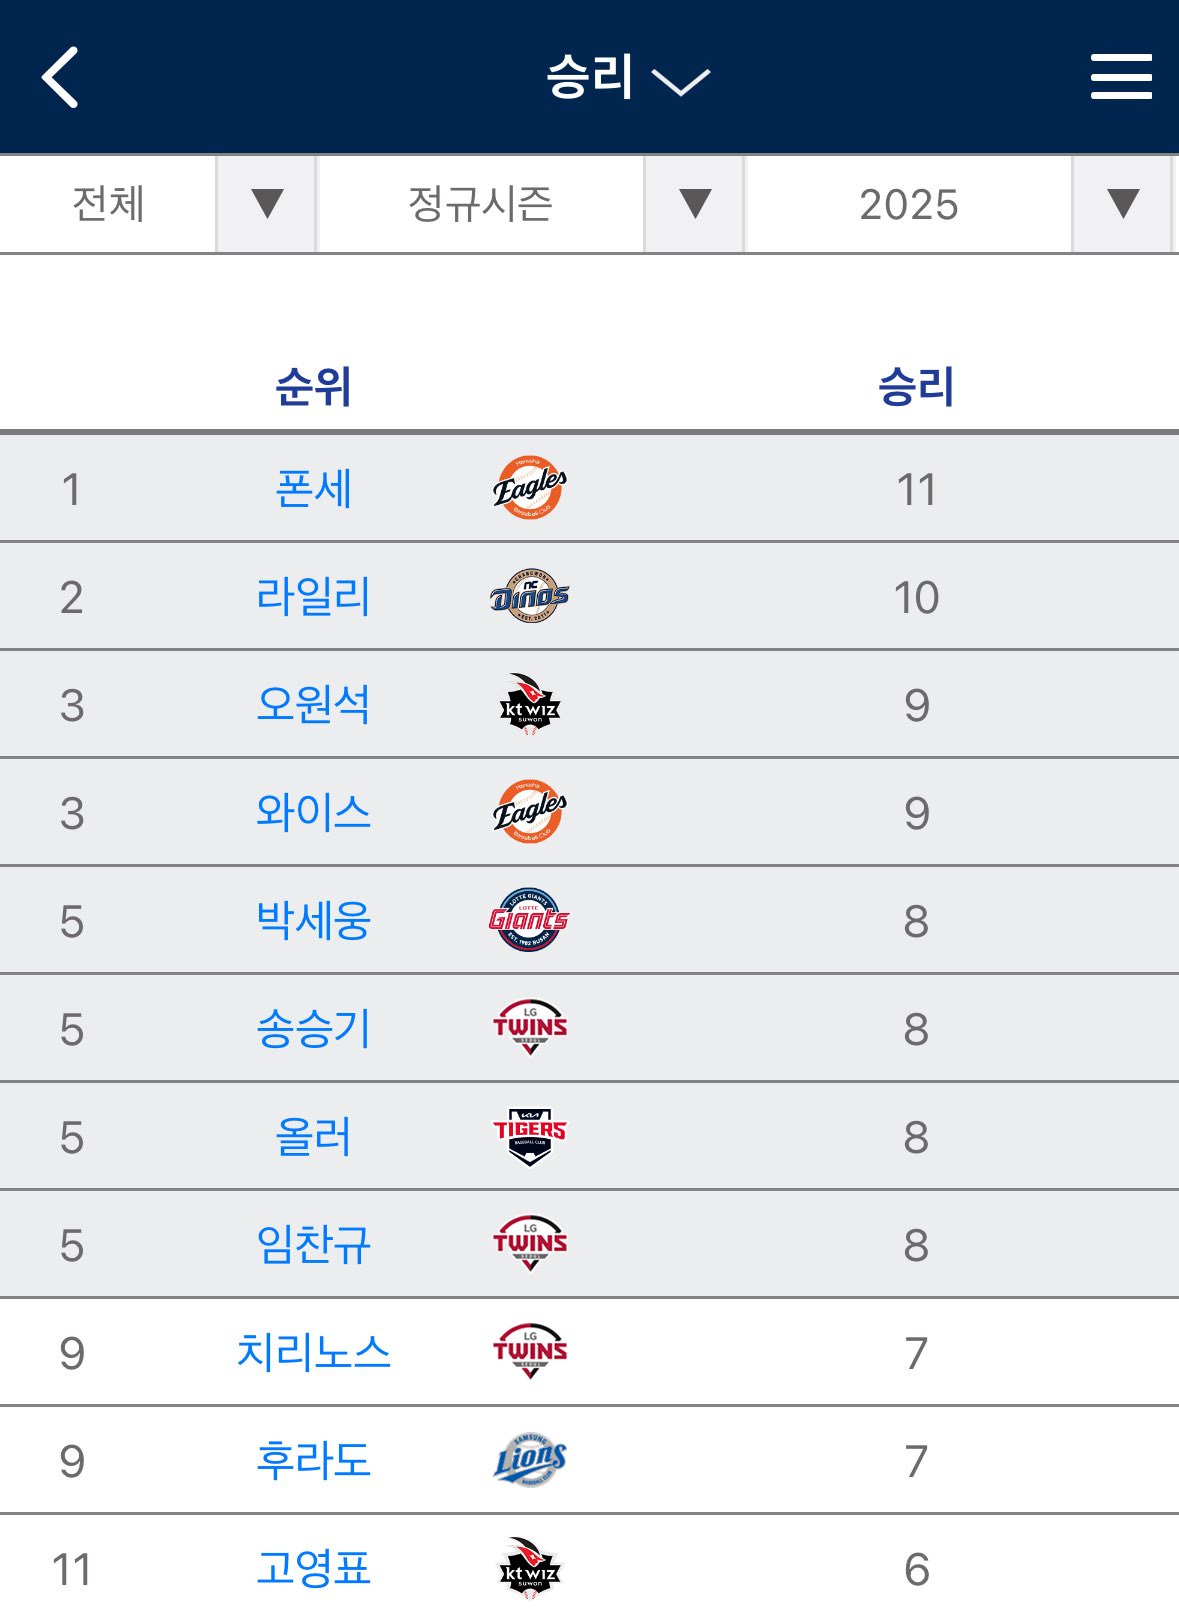This screenshot has height=1612, width=1179.
Task: Tap the back arrow icon
Action: click(x=60, y=77)
